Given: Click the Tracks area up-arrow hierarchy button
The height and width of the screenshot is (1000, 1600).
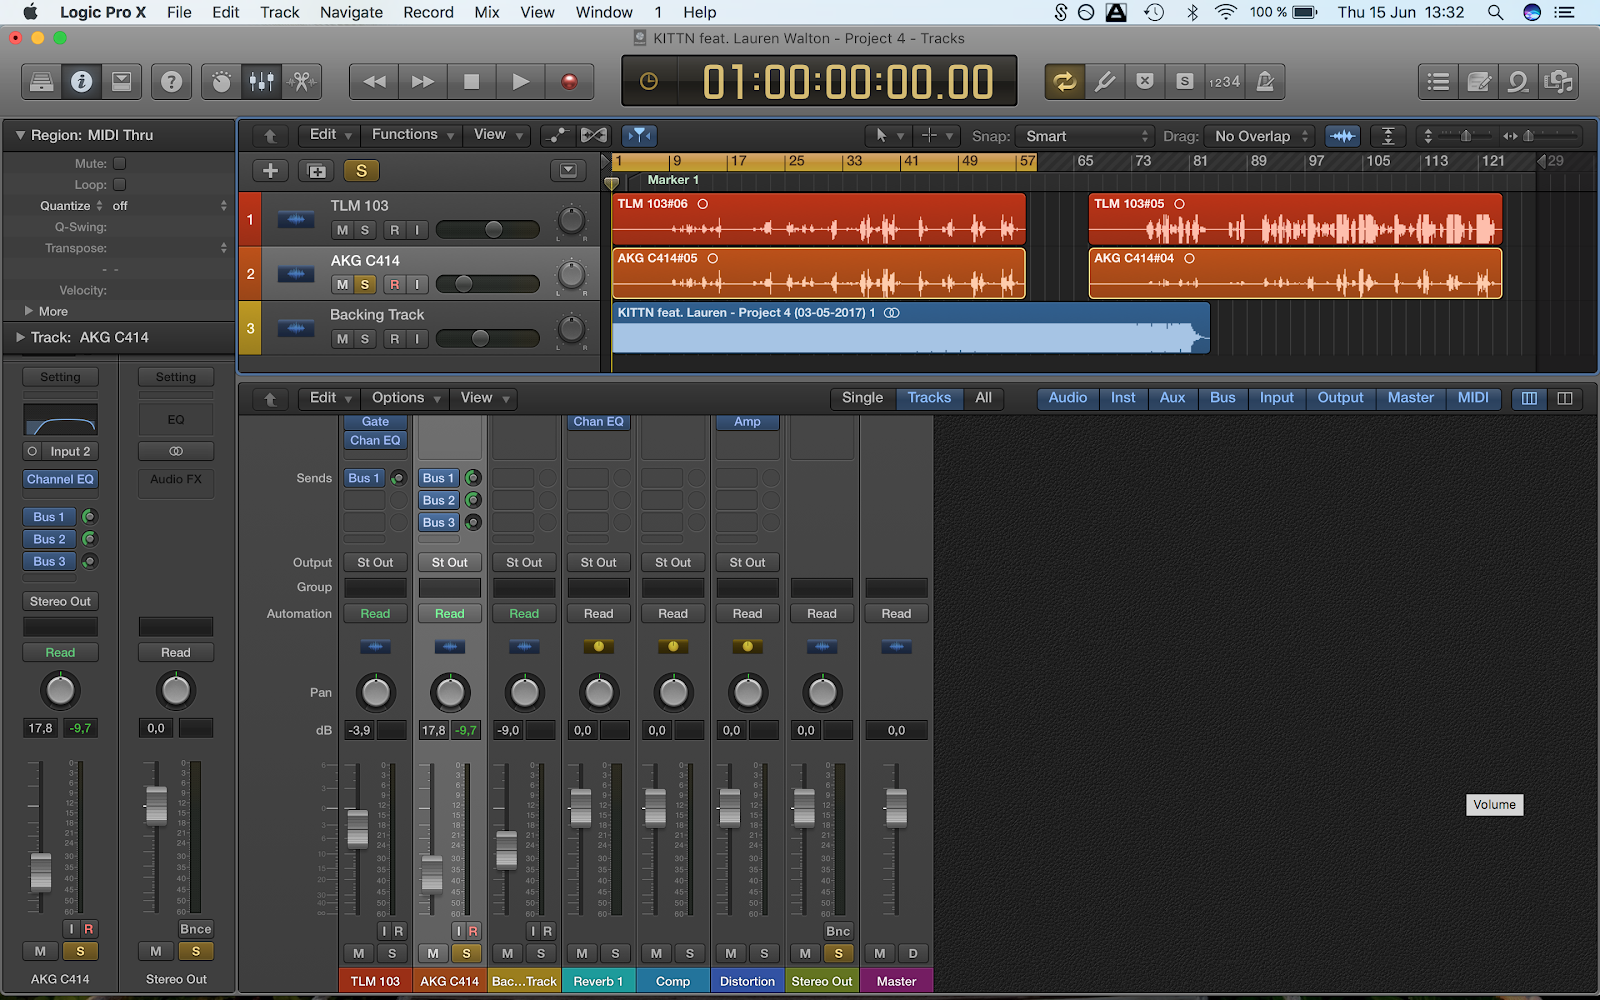Looking at the screenshot, I should point(270,135).
